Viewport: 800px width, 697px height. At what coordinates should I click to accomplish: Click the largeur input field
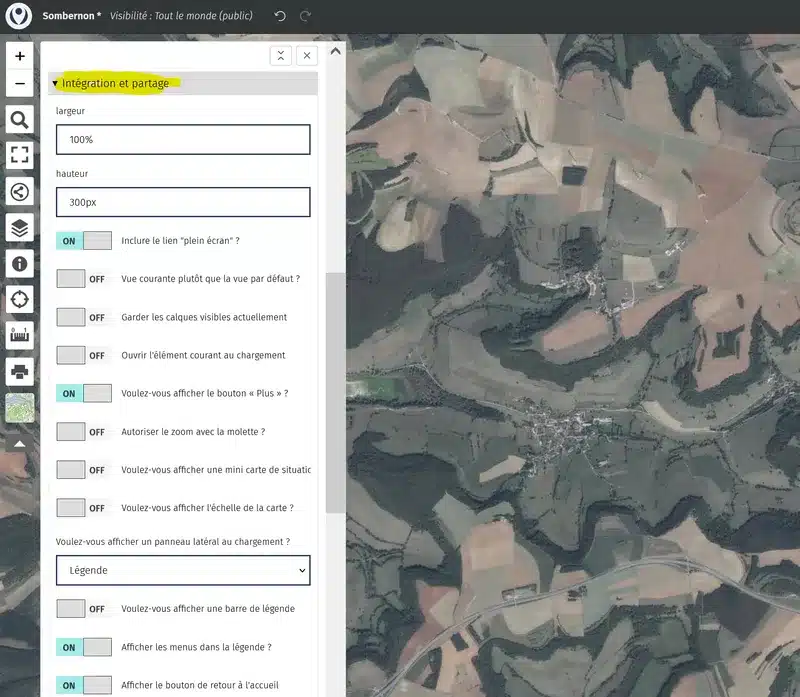pyautogui.click(x=183, y=139)
